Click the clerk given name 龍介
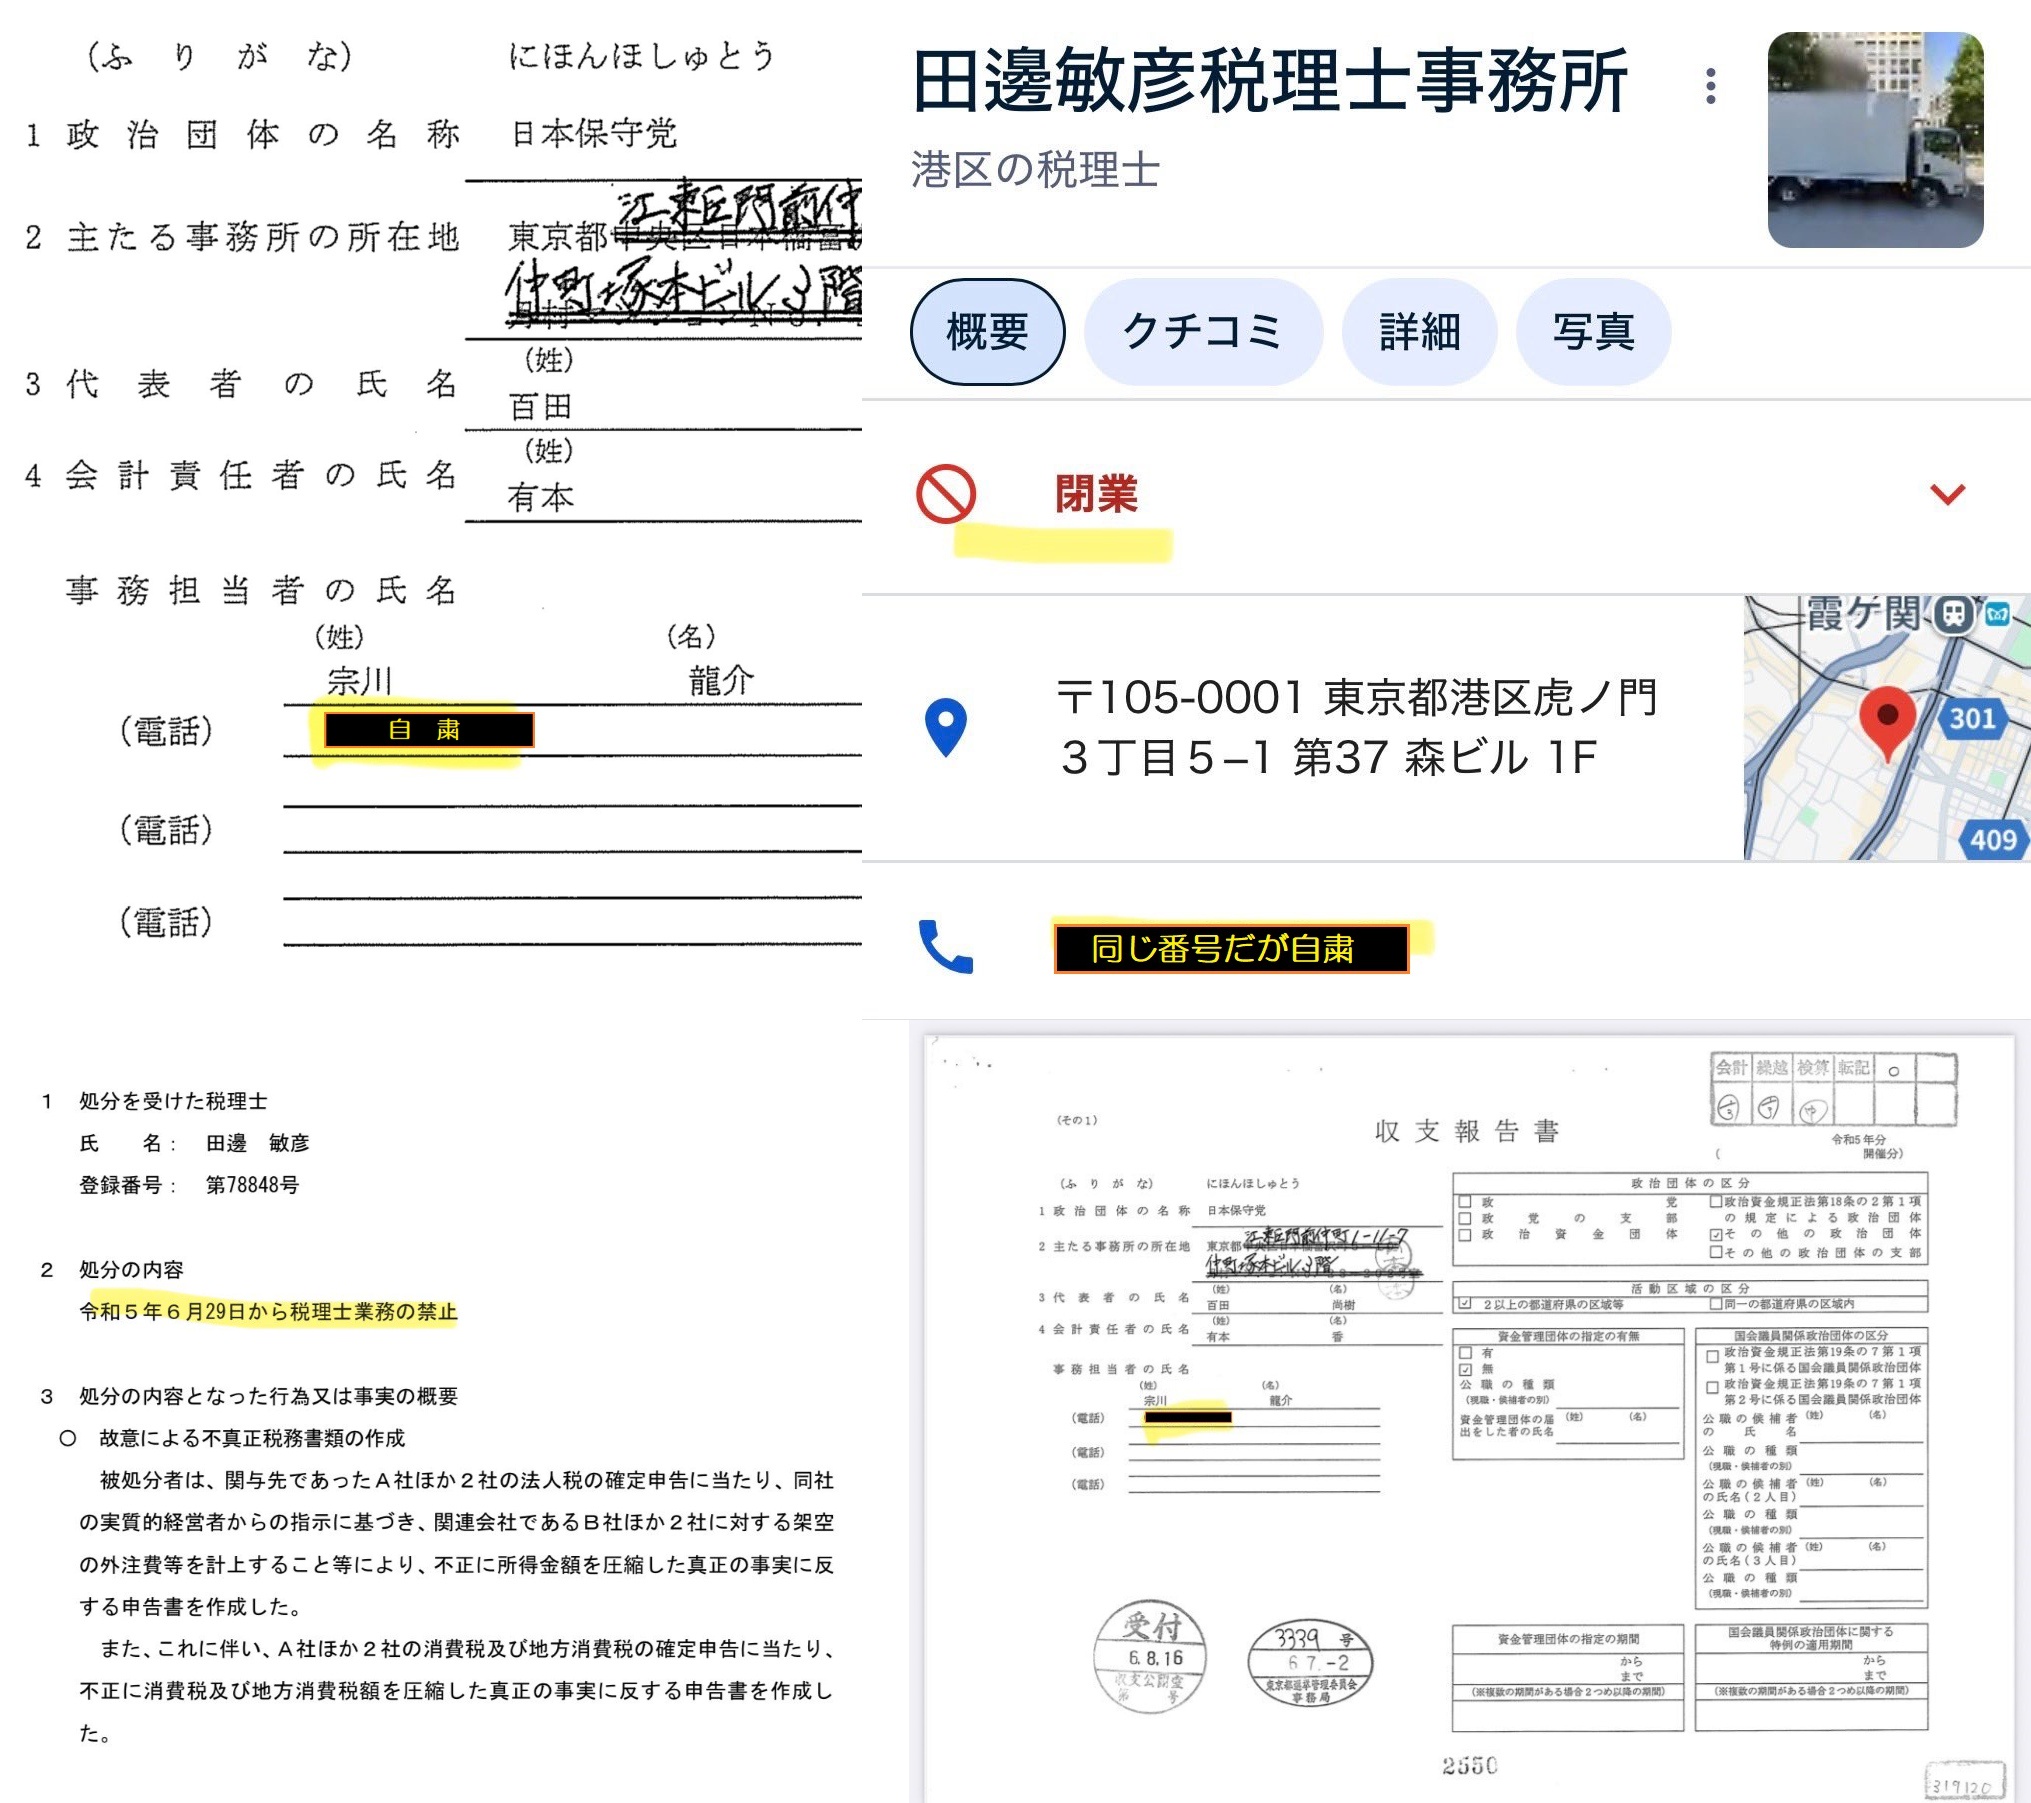 pos(721,680)
